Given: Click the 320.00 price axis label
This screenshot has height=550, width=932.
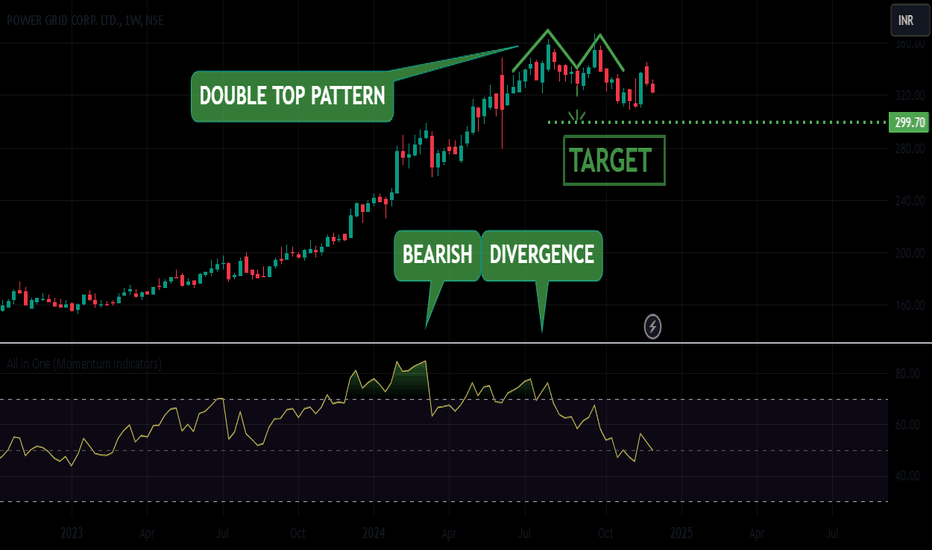Looking at the screenshot, I should pos(910,95).
